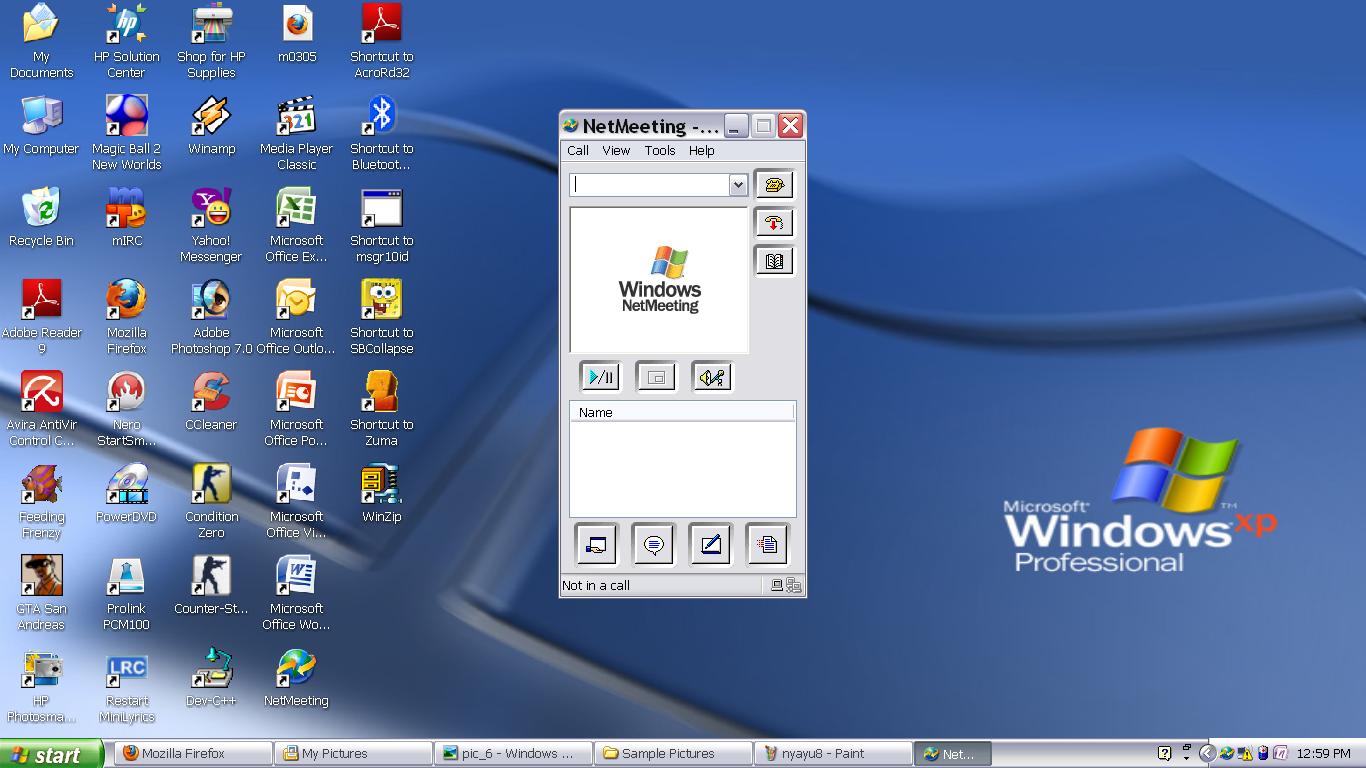The width and height of the screenshot is (1366, 768).
Task: Click the Place Call phone icon
Action: pyautogui.click(x=774, y=185)
